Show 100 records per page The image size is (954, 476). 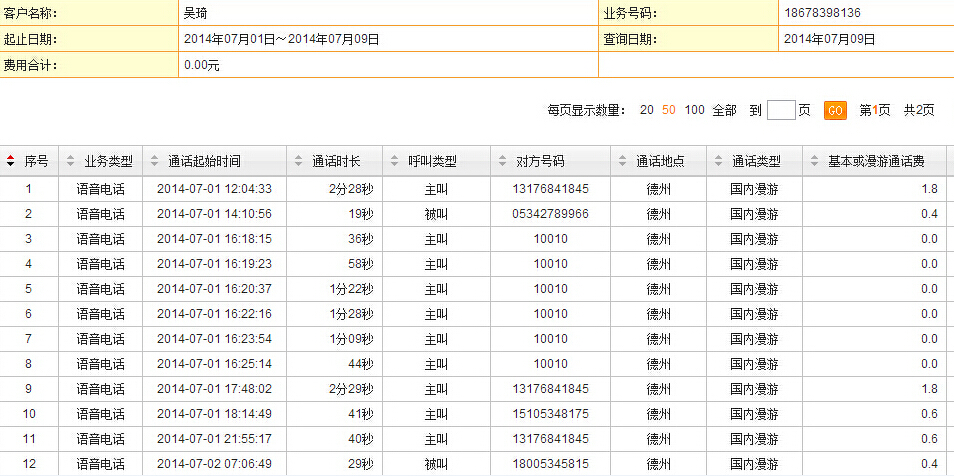pyautogui.click(x=694, y=110)
